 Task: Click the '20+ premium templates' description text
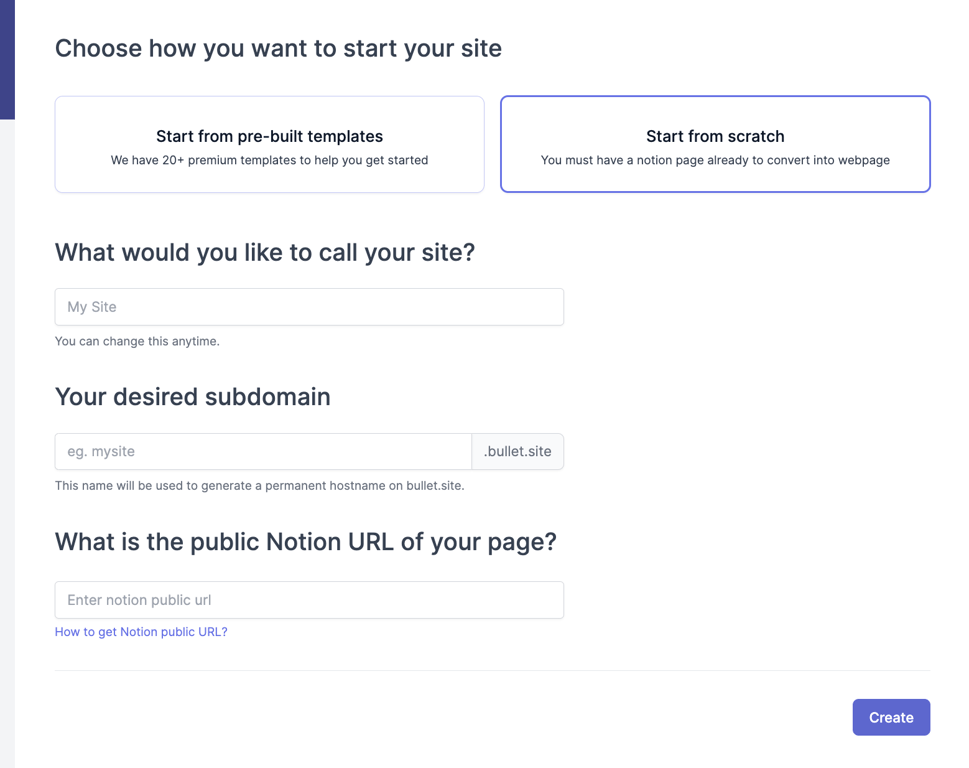click(269, 160)
